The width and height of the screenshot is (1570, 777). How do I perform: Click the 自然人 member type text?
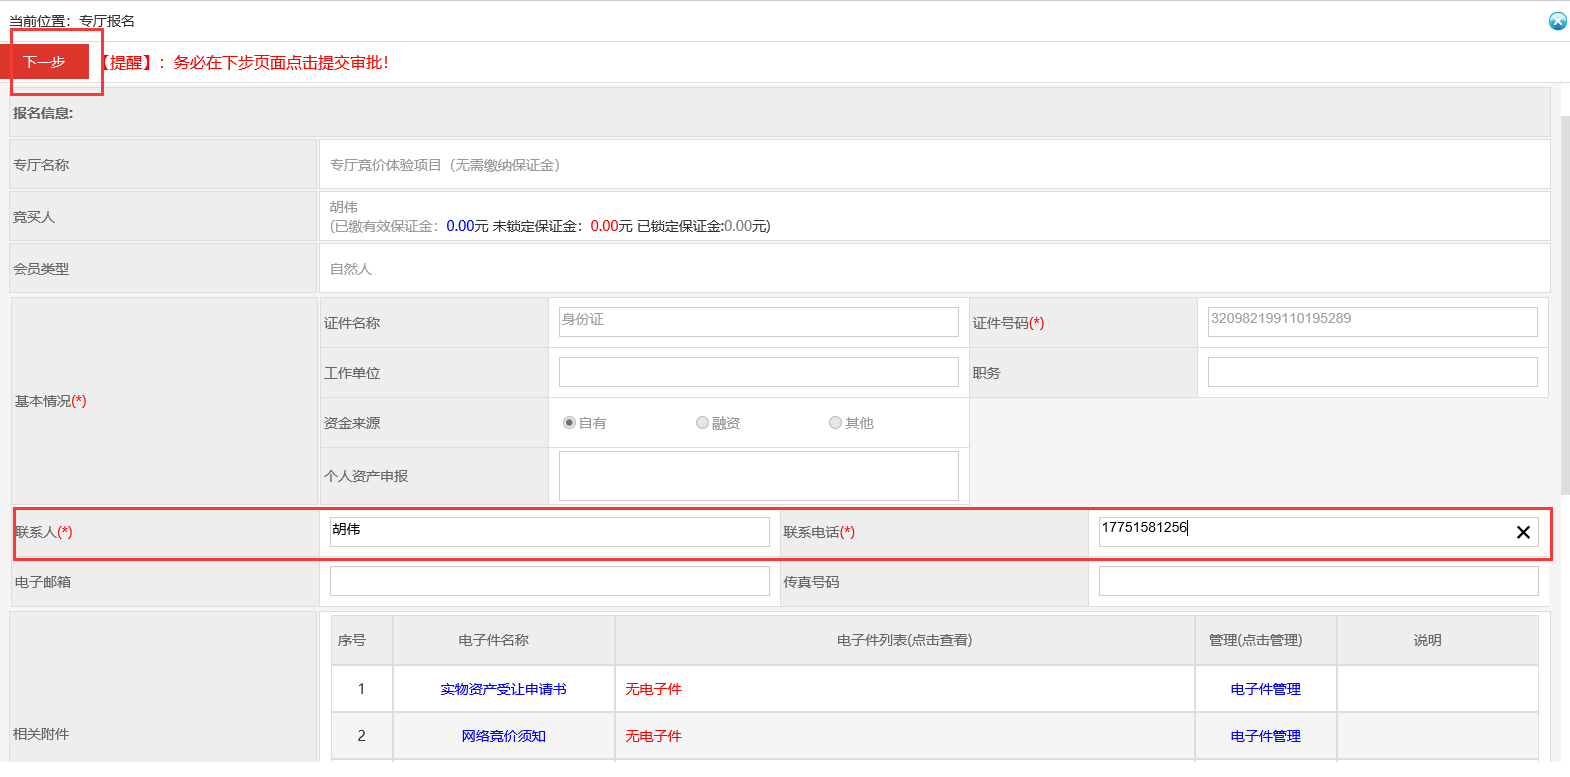pyautogui.click(x=351, y=269)
